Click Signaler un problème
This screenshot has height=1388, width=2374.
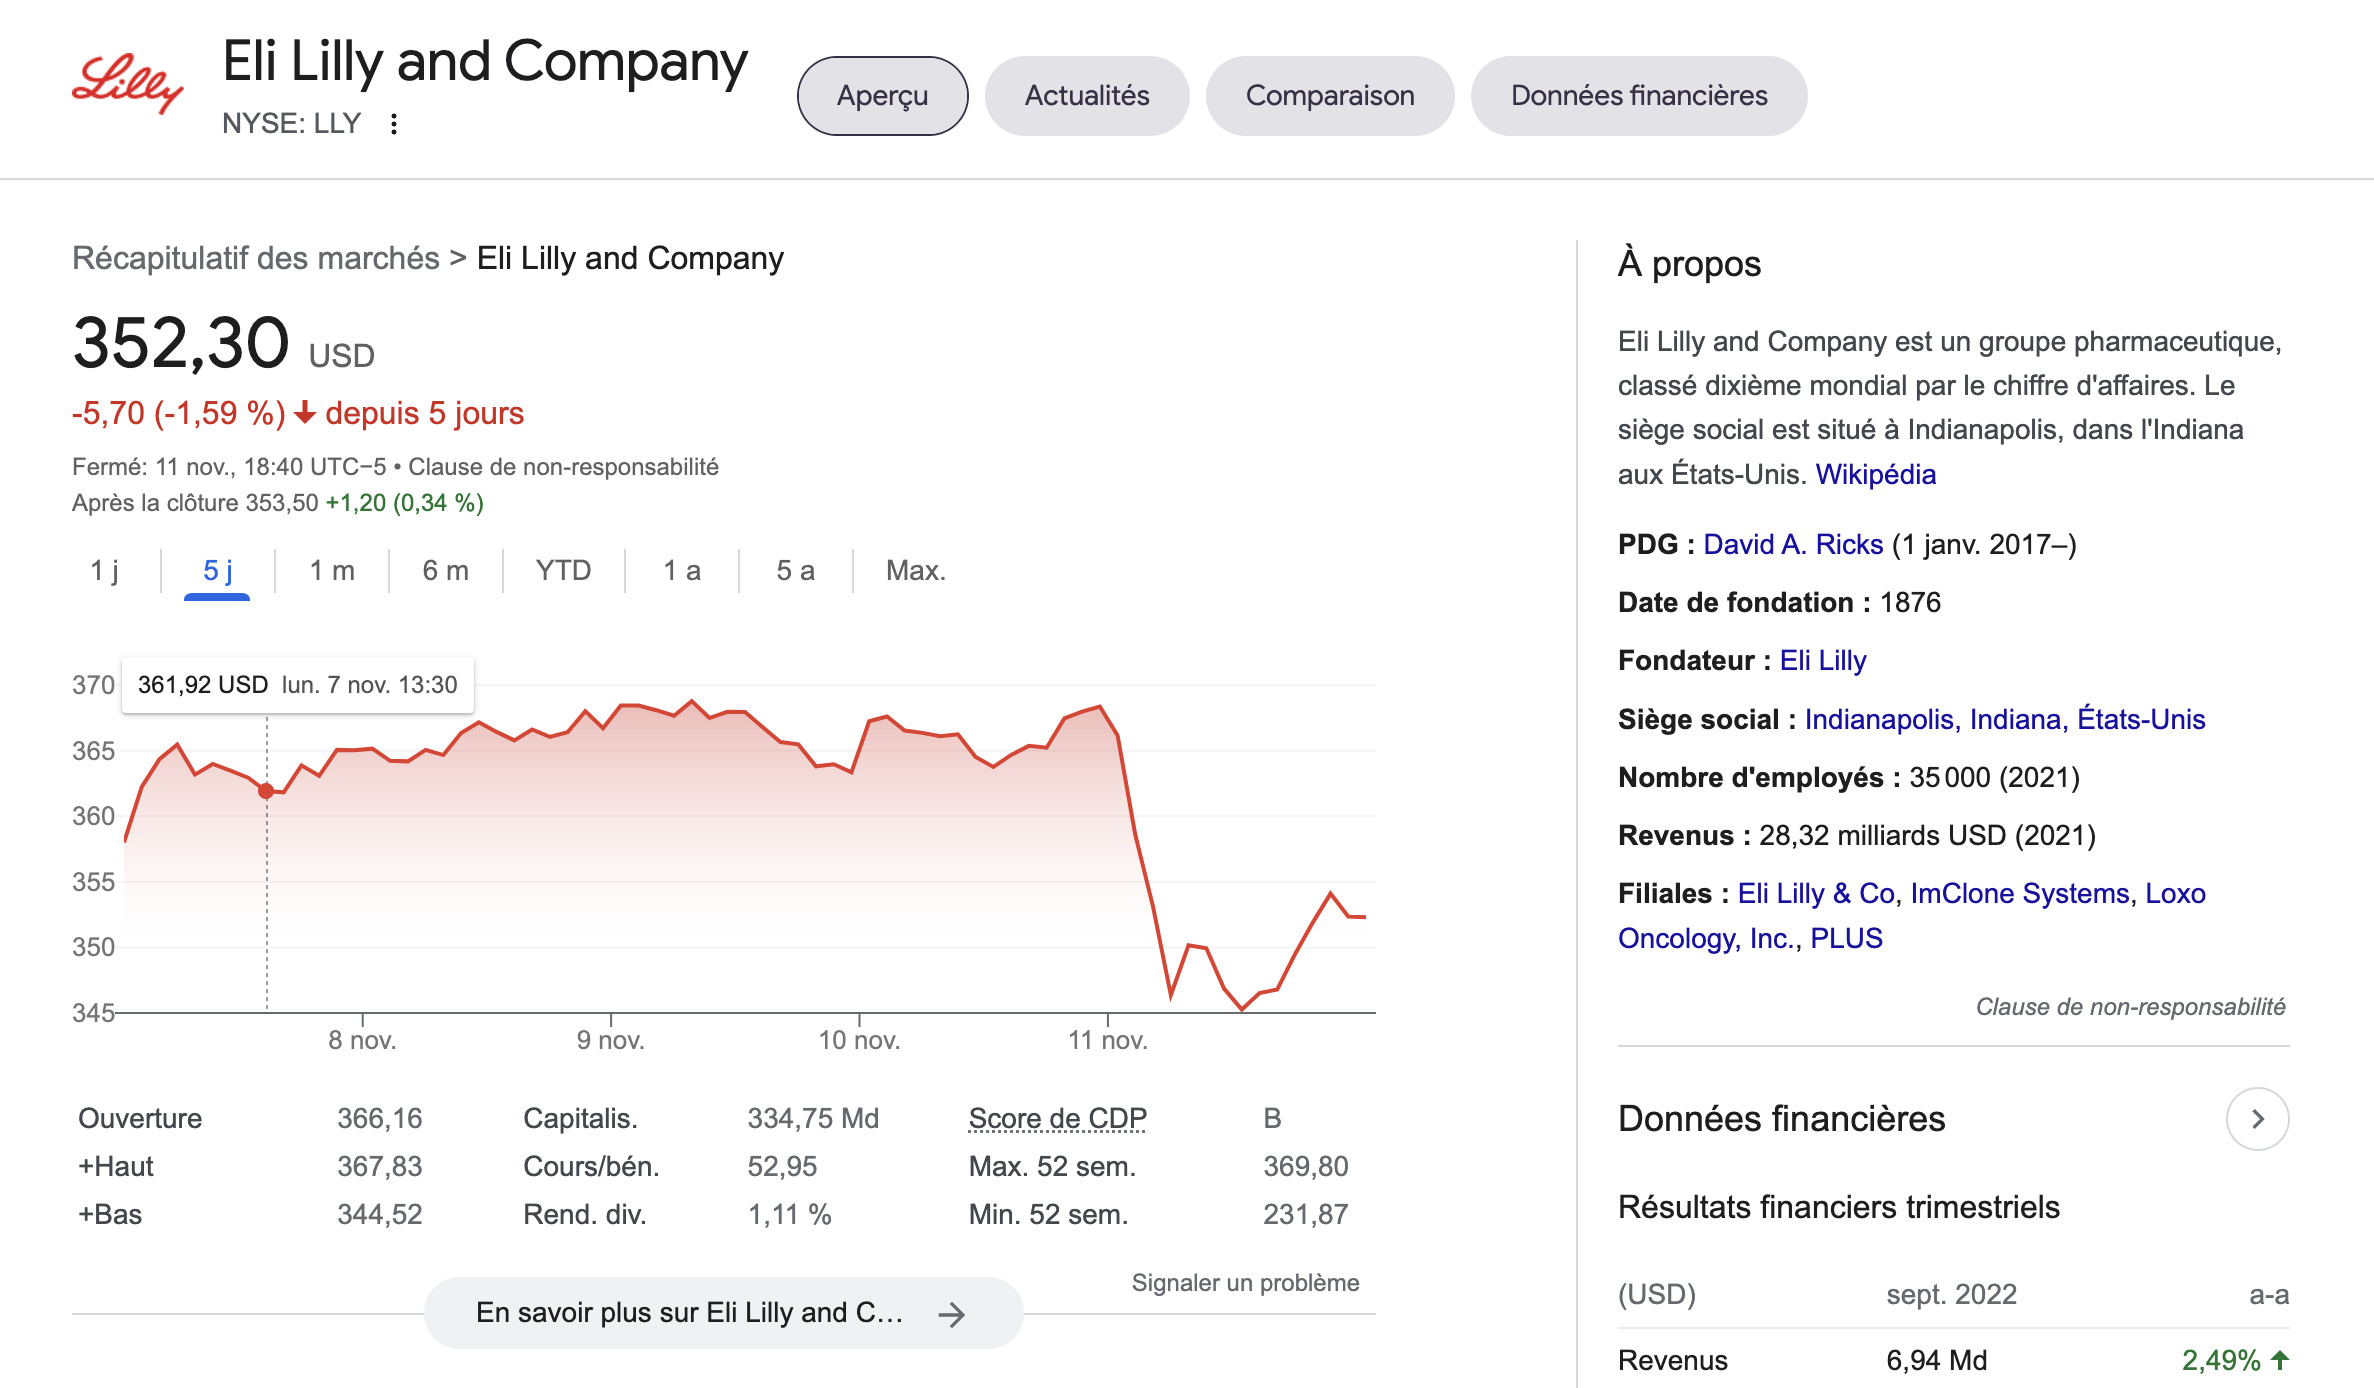[1245, 1283]
